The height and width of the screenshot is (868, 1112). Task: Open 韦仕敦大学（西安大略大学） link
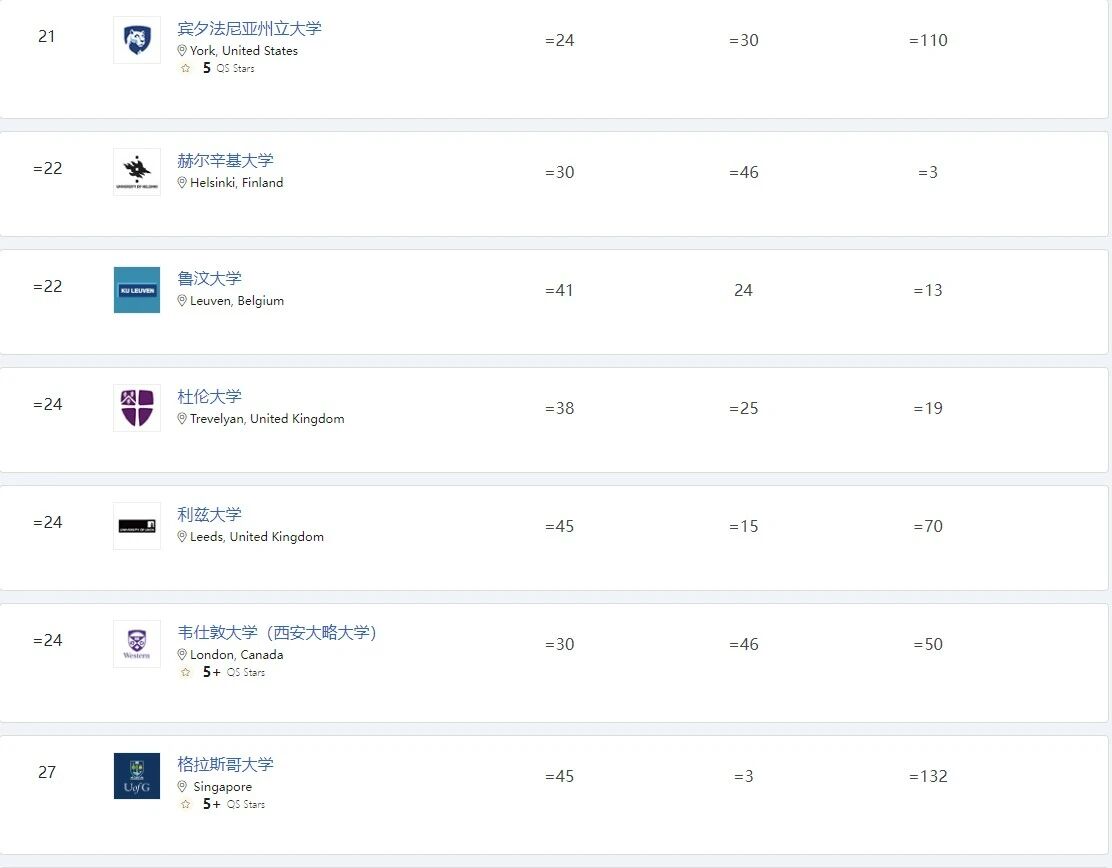click(277, 633)
